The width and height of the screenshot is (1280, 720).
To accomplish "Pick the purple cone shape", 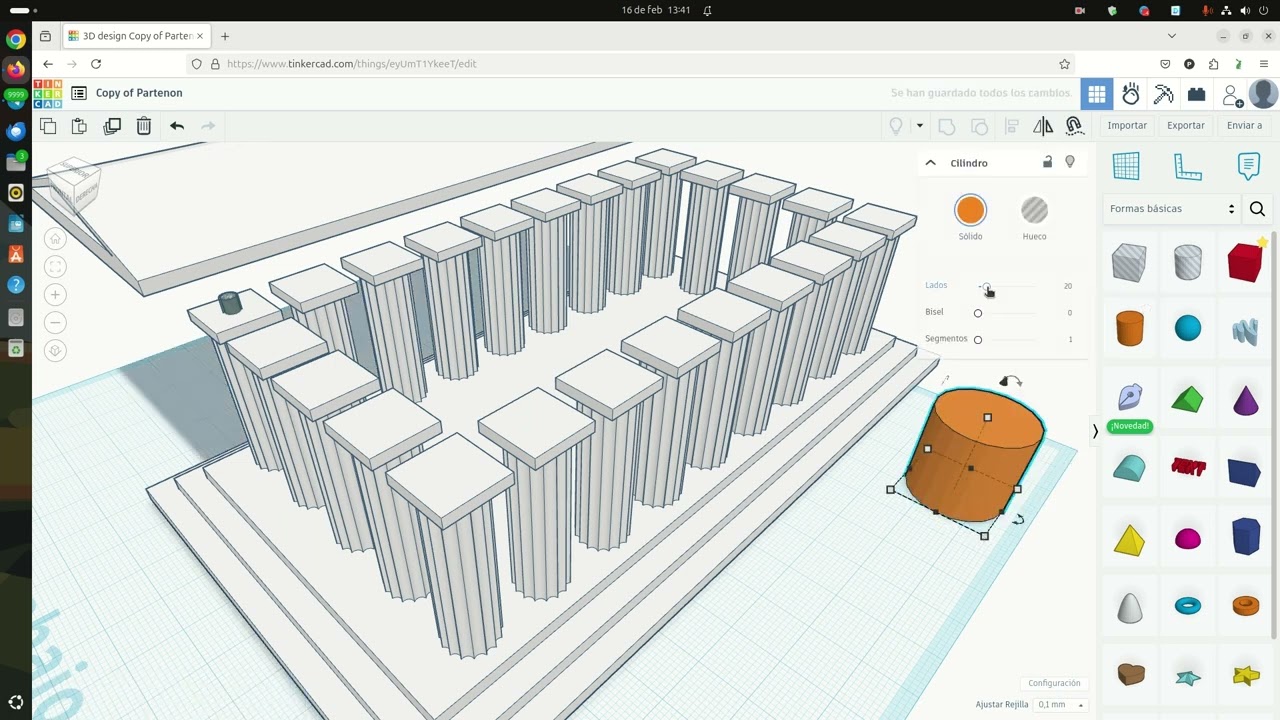I will point(1246,400).
